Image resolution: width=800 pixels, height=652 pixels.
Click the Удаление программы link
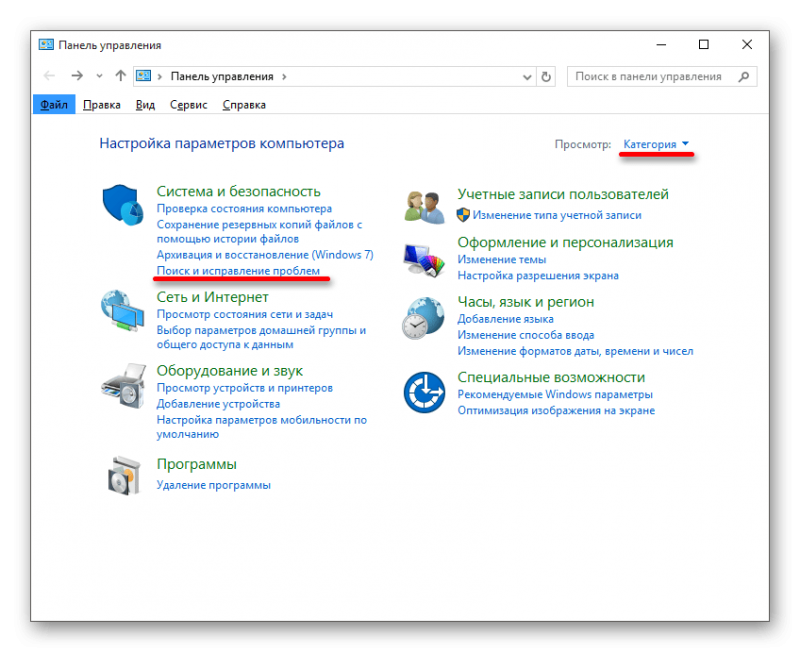(x=213, y=485)
